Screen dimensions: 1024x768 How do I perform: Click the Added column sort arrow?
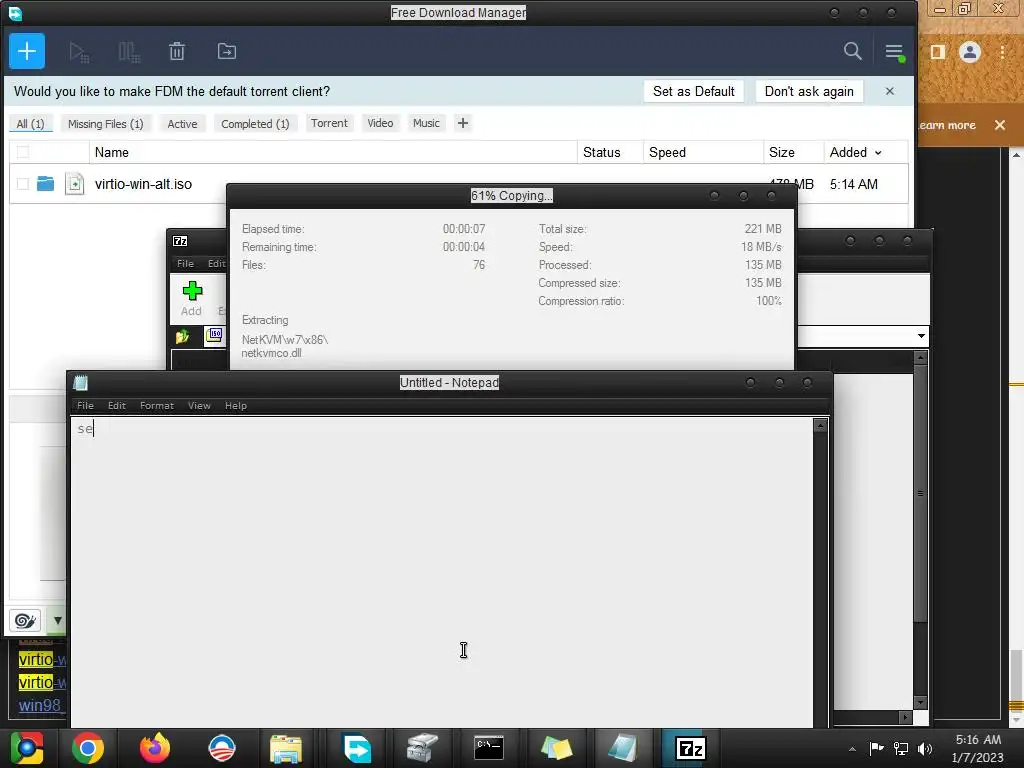click(x=878, y=153)
